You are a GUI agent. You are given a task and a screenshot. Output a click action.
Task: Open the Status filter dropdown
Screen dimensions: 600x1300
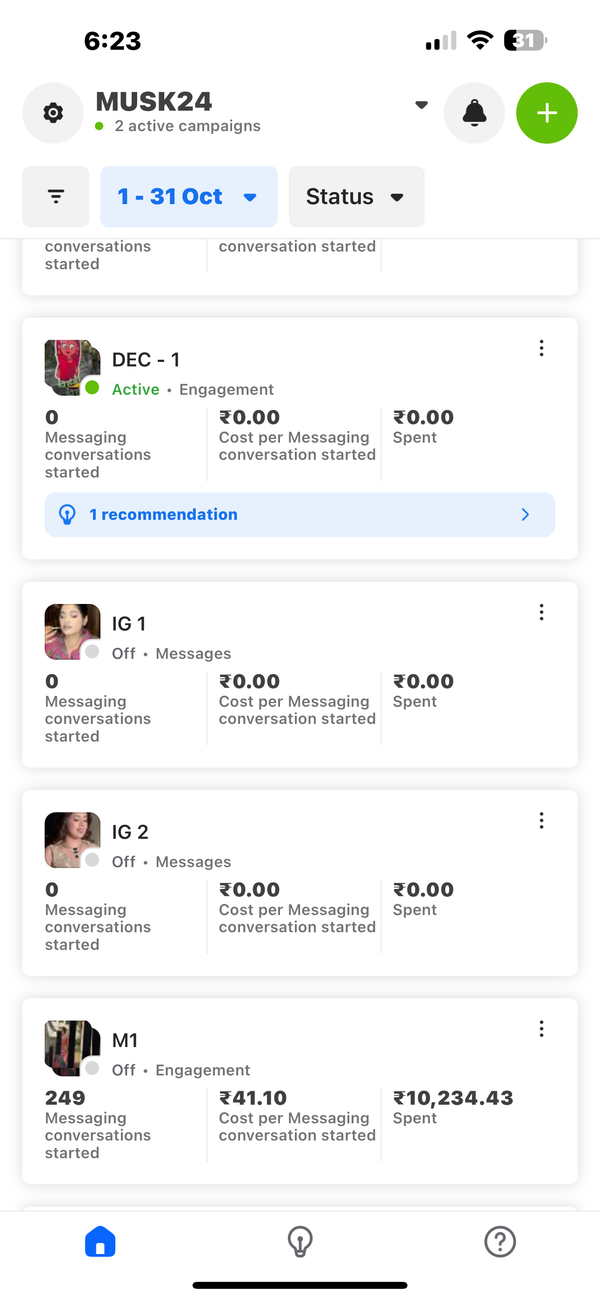(356, 197)
